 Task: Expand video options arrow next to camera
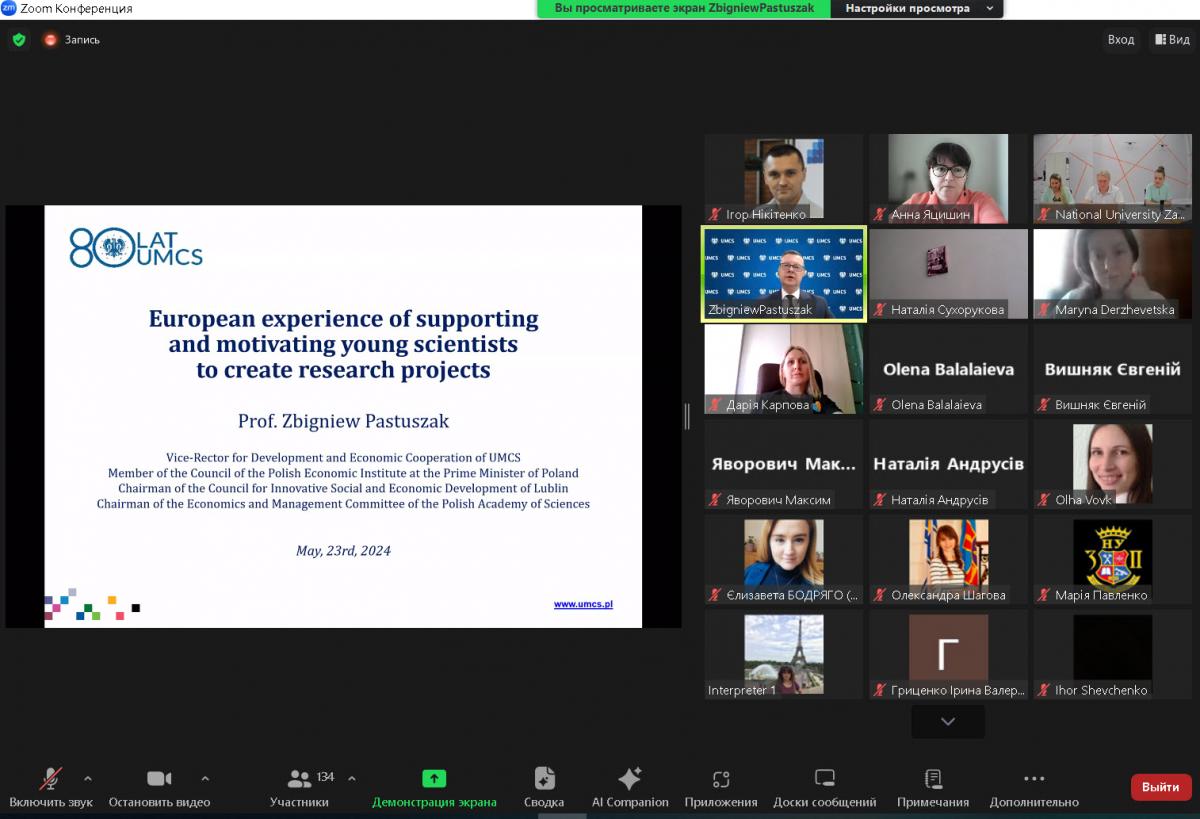coord(205,778)
